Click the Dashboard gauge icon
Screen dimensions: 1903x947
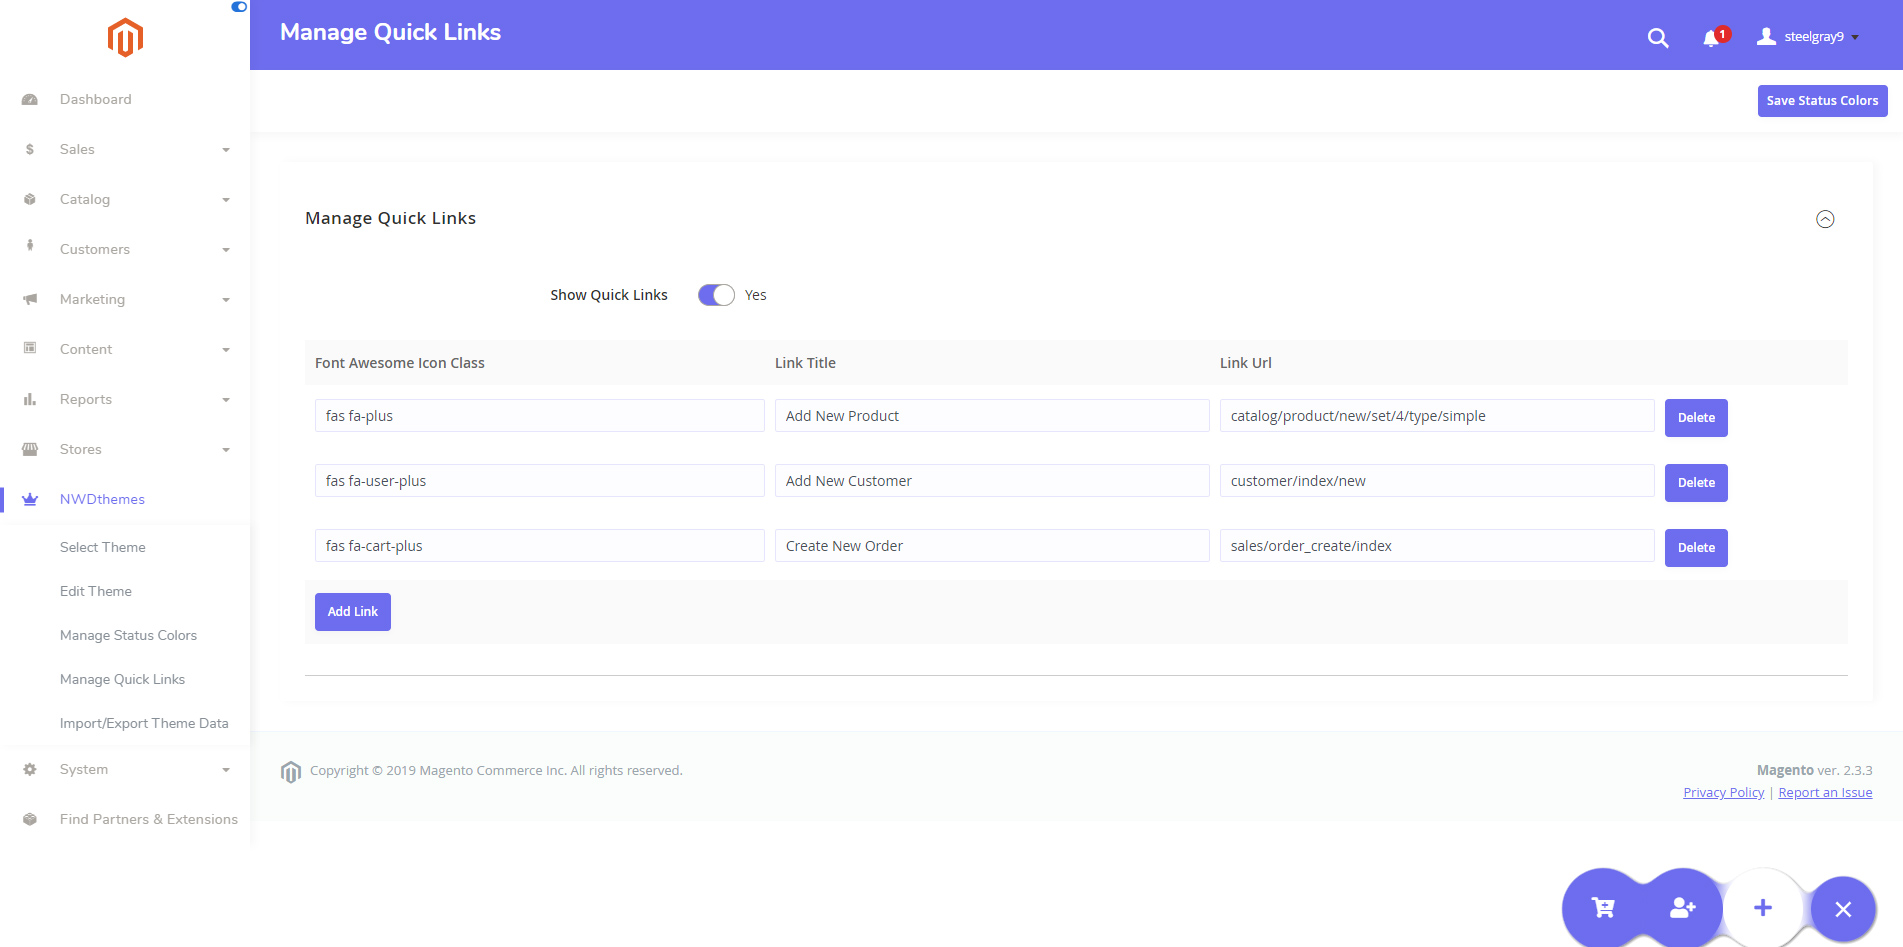pos(30,100)
